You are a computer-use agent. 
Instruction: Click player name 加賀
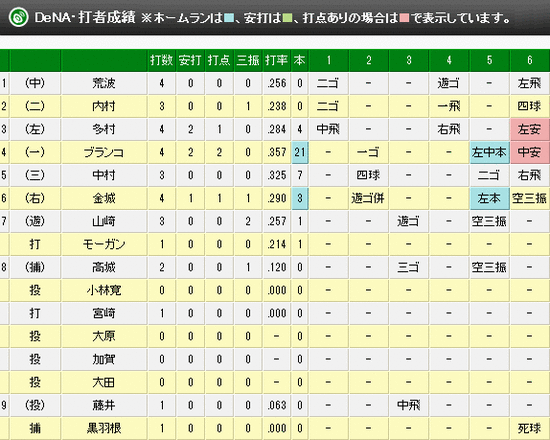[104, 359]
